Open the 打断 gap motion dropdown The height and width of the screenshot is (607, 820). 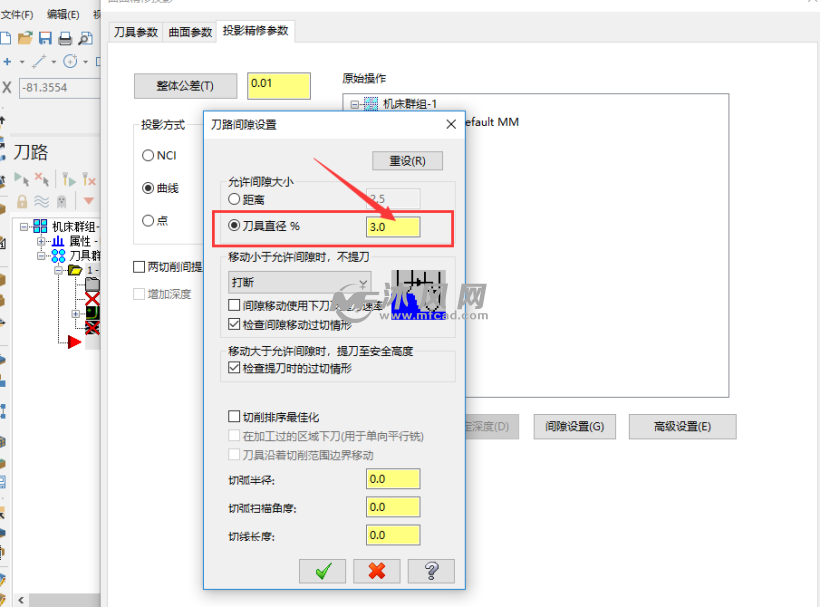(300, 282)
